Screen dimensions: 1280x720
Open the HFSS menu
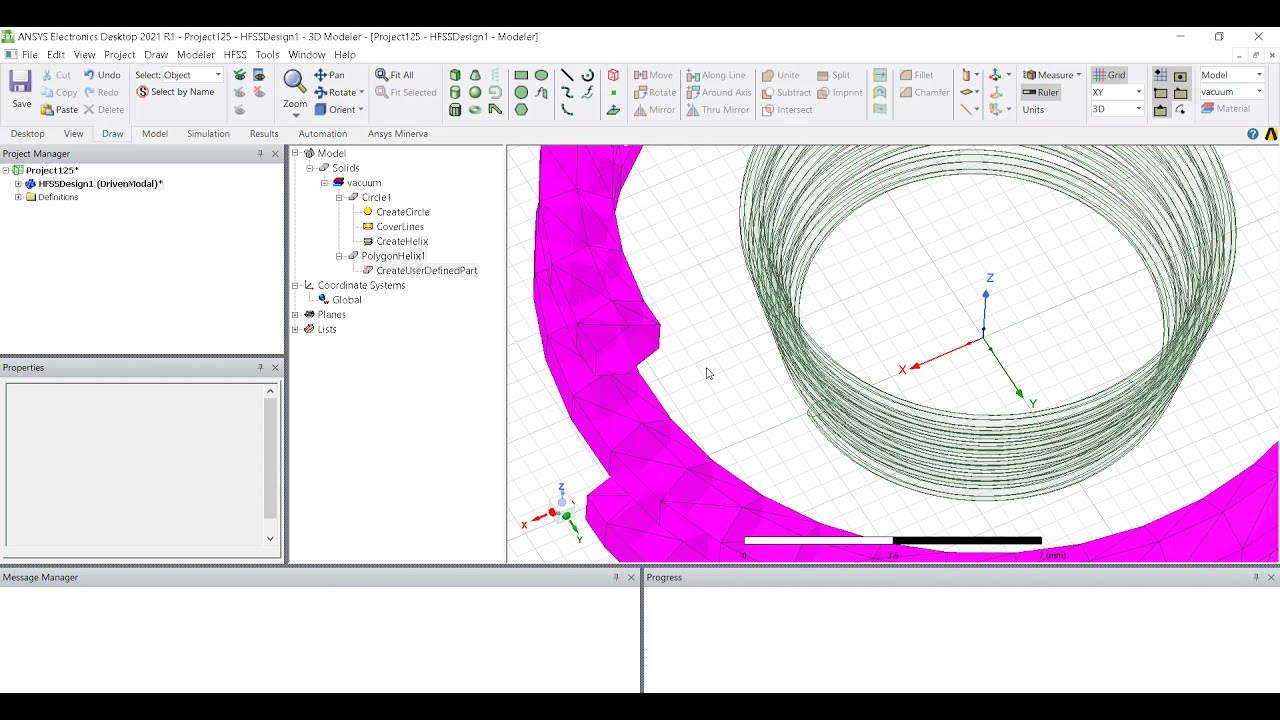[235, 55]
